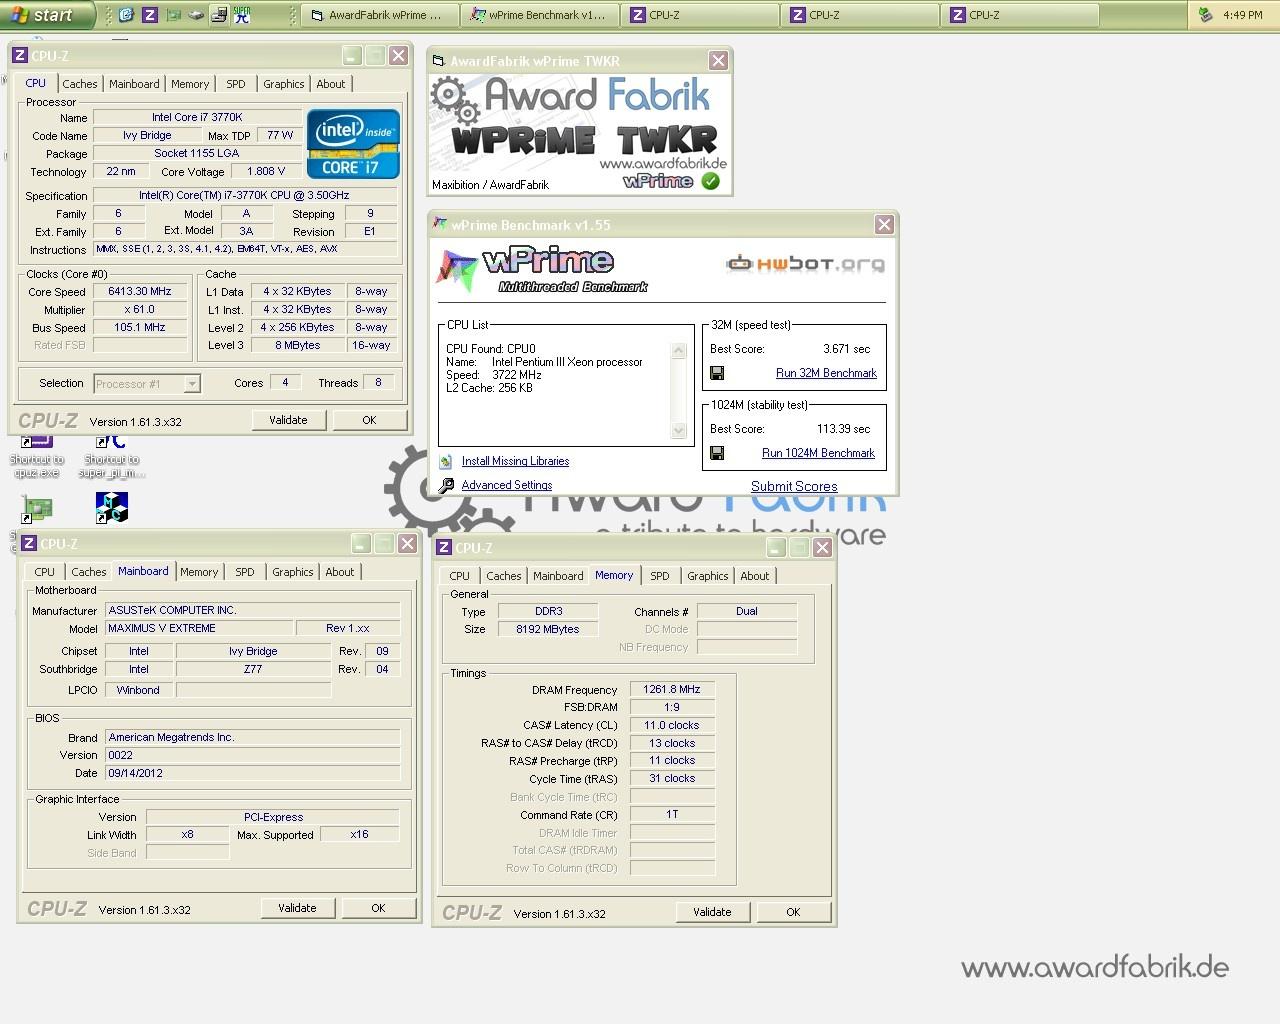1280x1024 pixels.
Task: Click Run 1024M Benchmark link
Action: pos(818,453)
